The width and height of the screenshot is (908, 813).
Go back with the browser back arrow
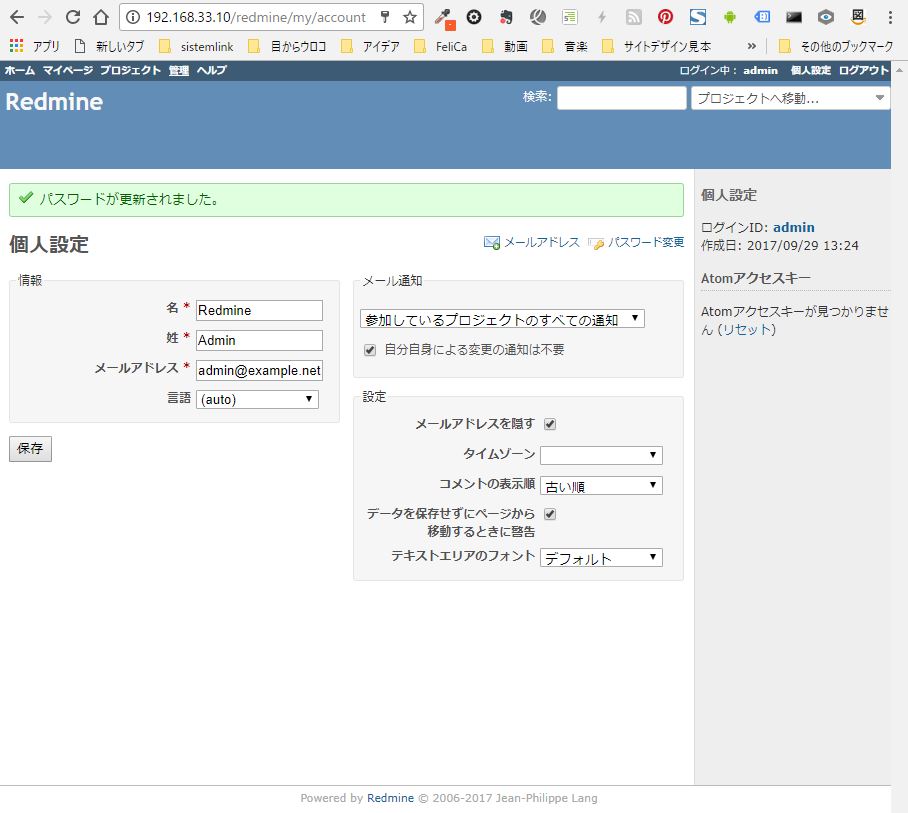coord(17,17)
